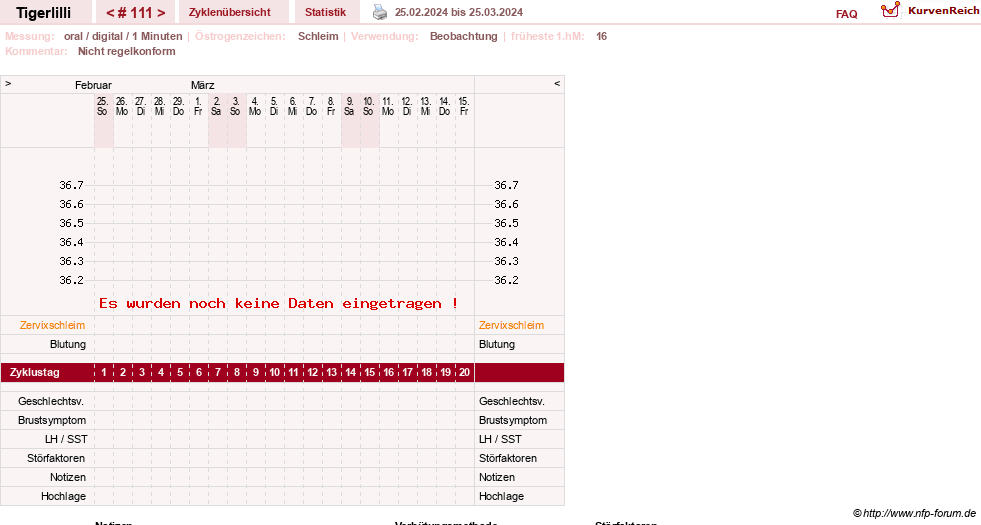Viewport: 981px width, 525px height.
Task: Click the right 36.2 temperature axis label
Action: click(506, 280)
